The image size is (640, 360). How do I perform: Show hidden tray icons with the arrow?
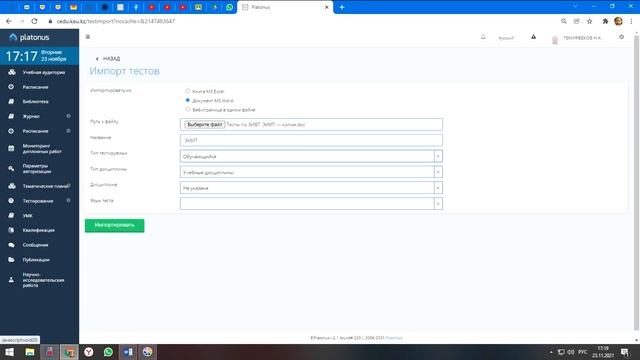pos(551,352)
